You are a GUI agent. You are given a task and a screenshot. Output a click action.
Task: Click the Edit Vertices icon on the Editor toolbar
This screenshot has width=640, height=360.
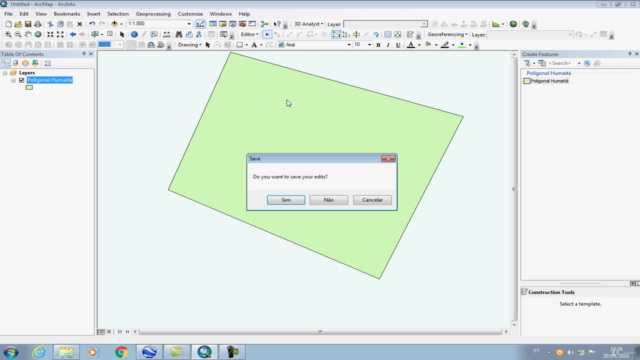click(336, 35)
